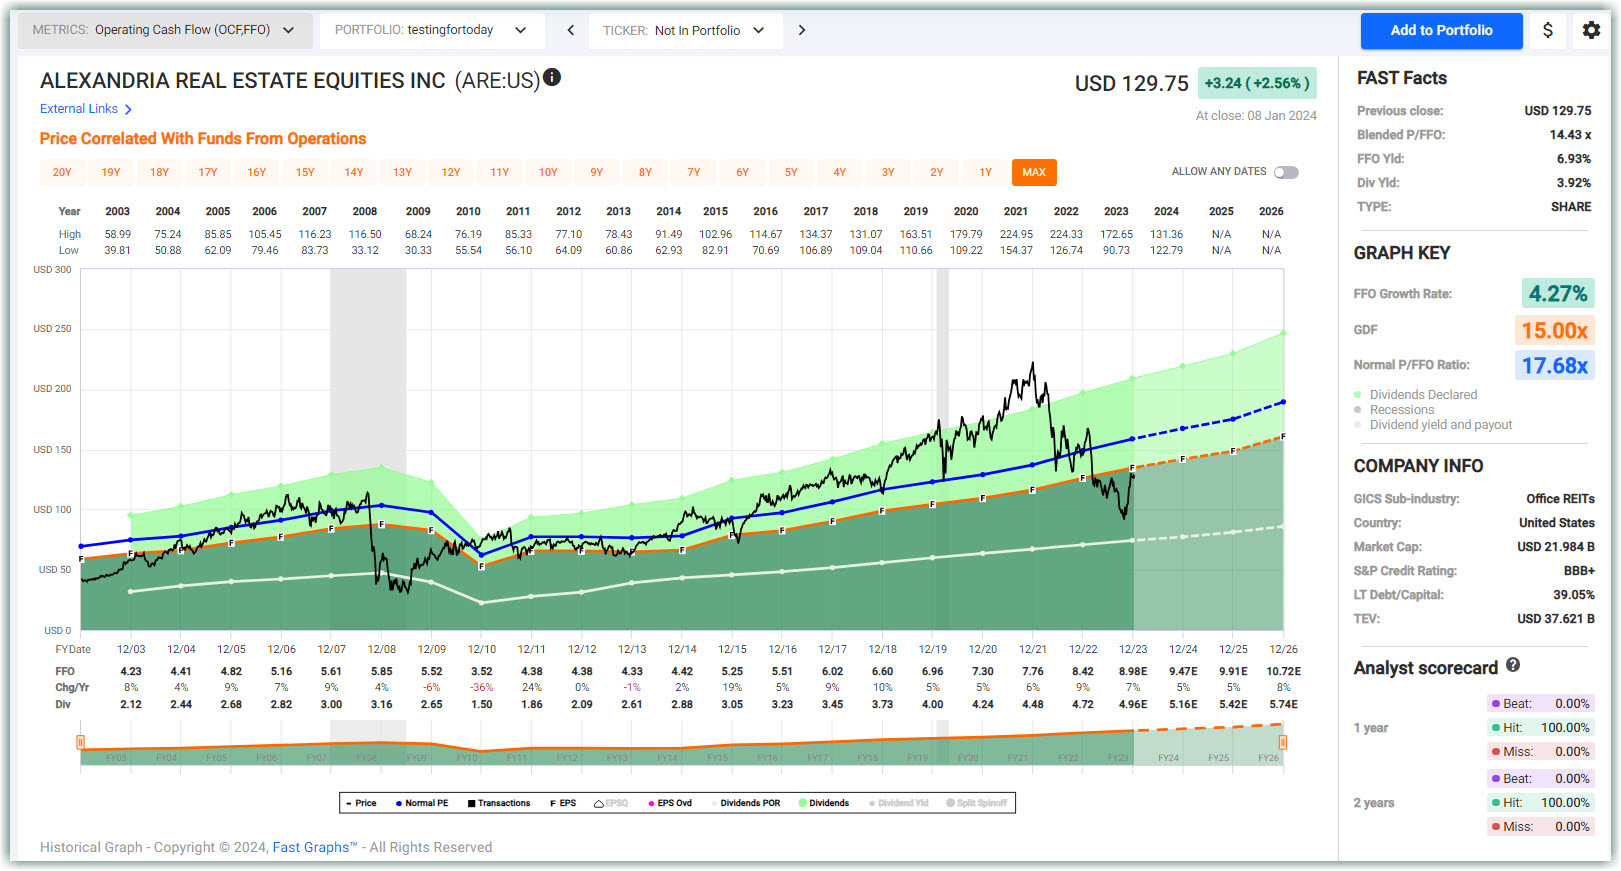Click the USD 129.75 current price
Image resolution: width=1621 pixels, height=871 pixels.
point(1132,83)
